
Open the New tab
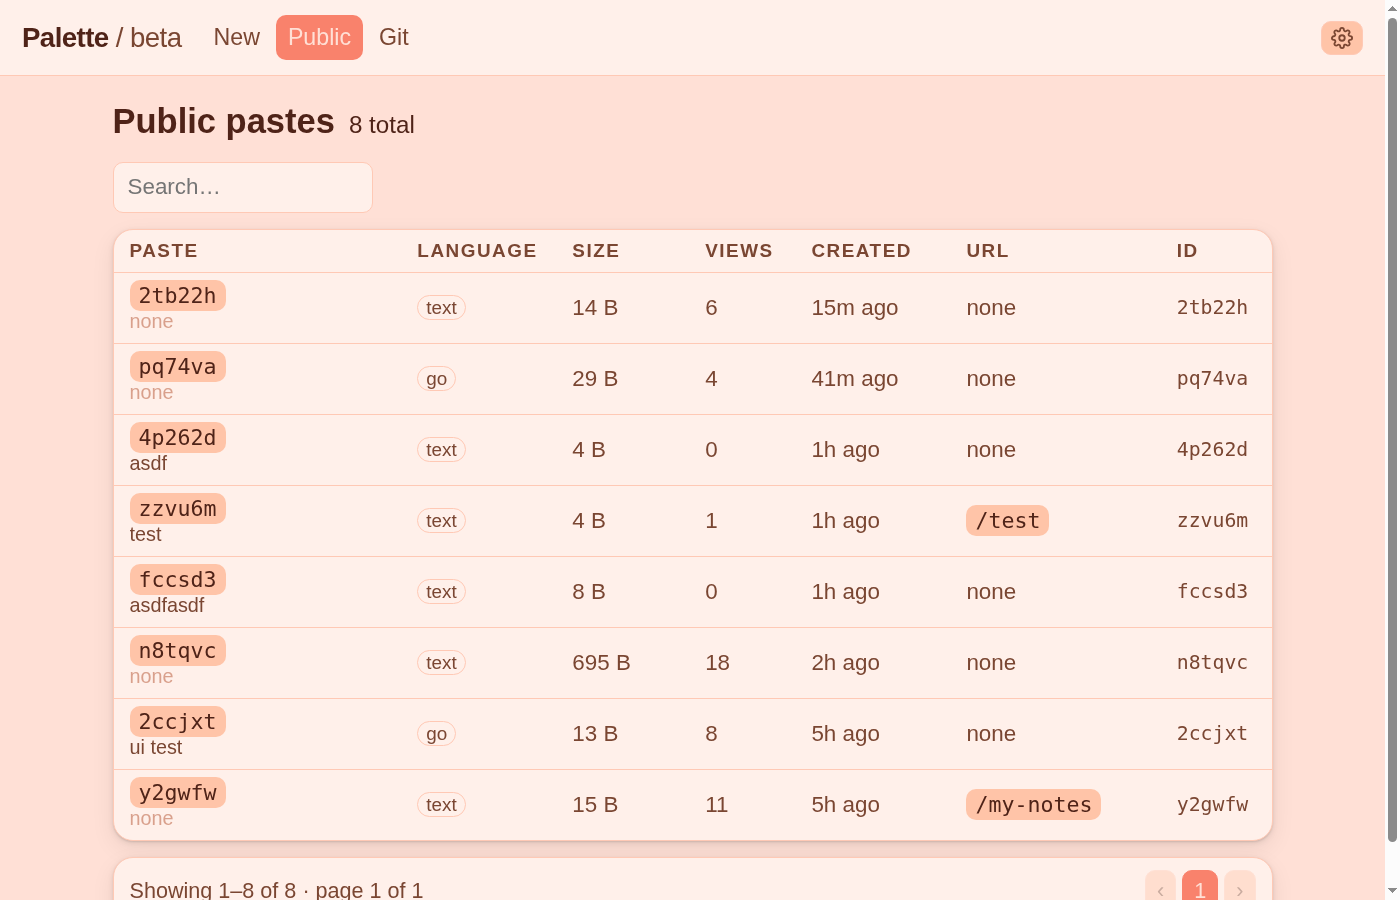click(x=237, y=37)
